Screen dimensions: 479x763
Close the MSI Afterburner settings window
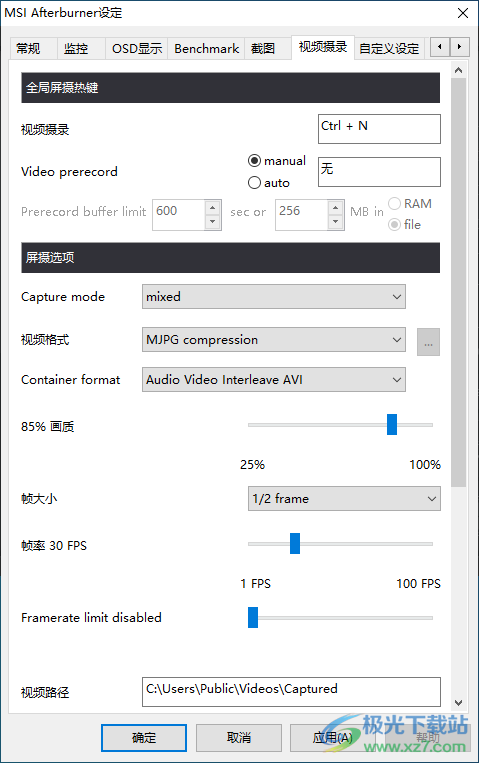click(463, 13)
